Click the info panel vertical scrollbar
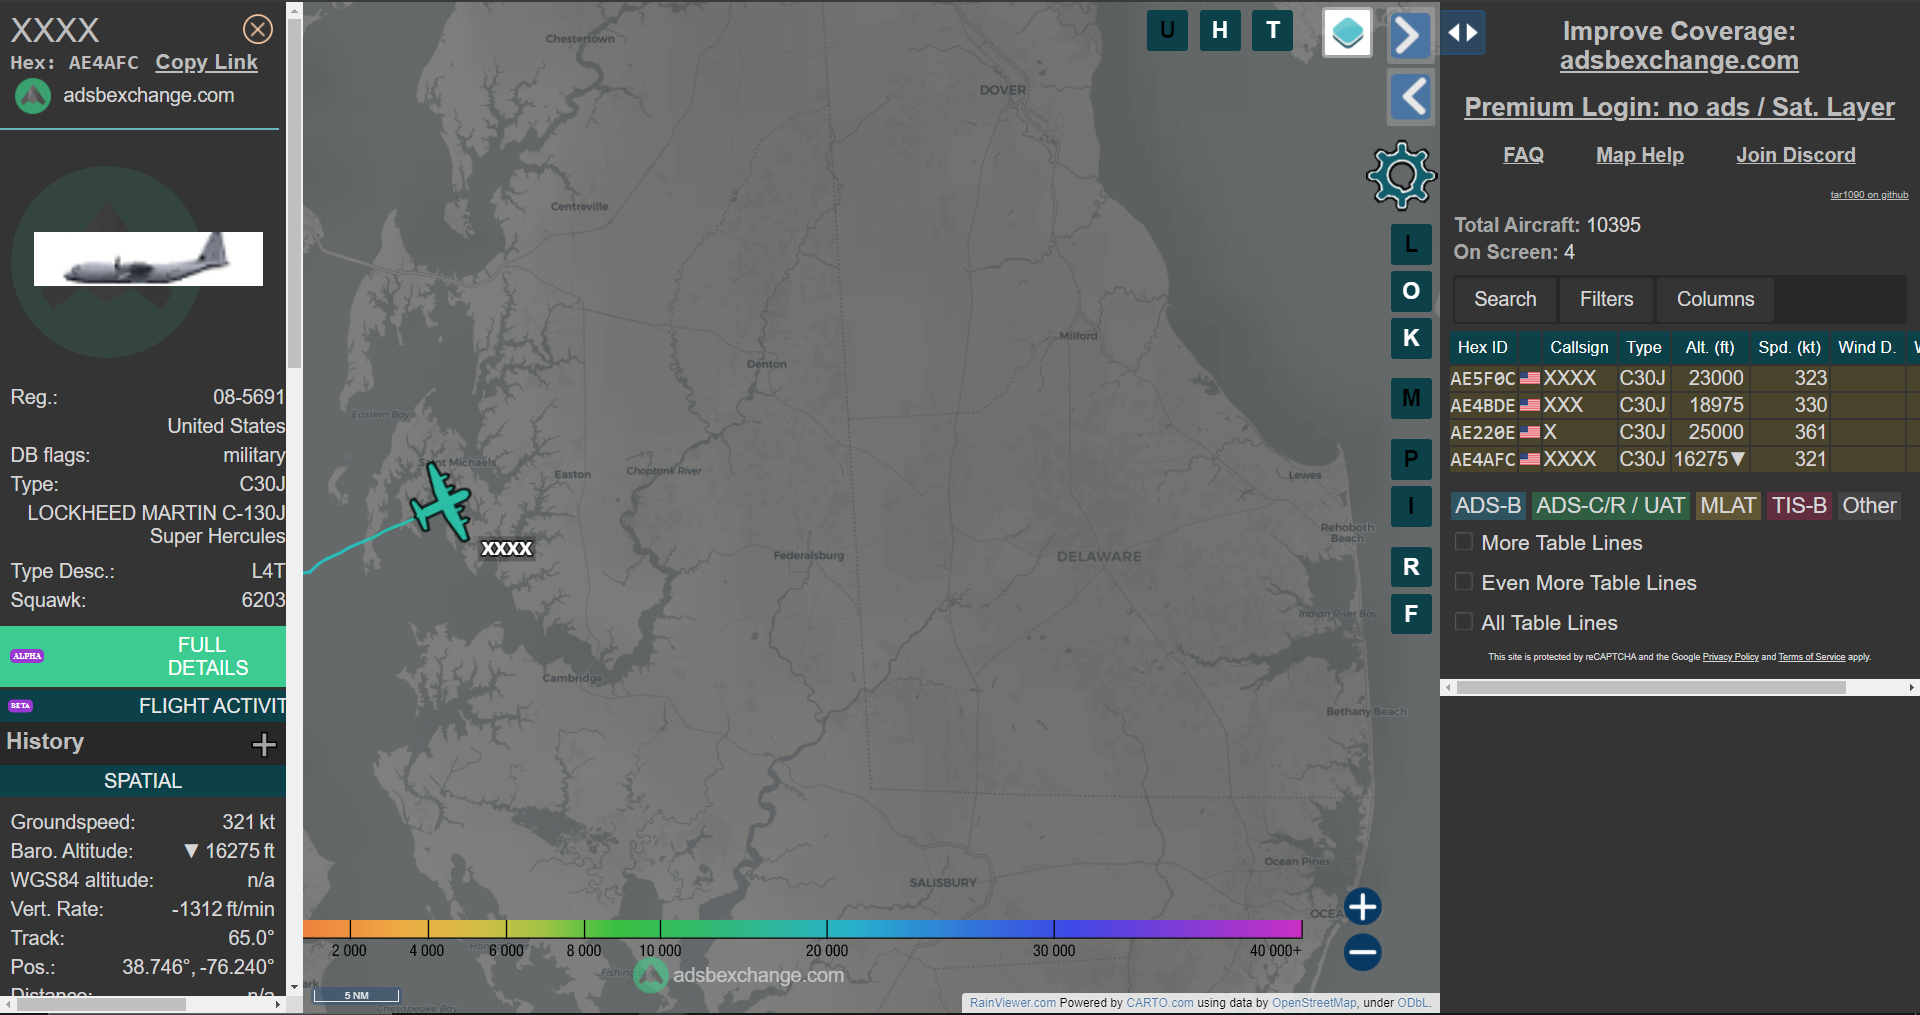The height and width of the screenshot is (1015, 1920). pyautogui.click(x=294, y=193)
